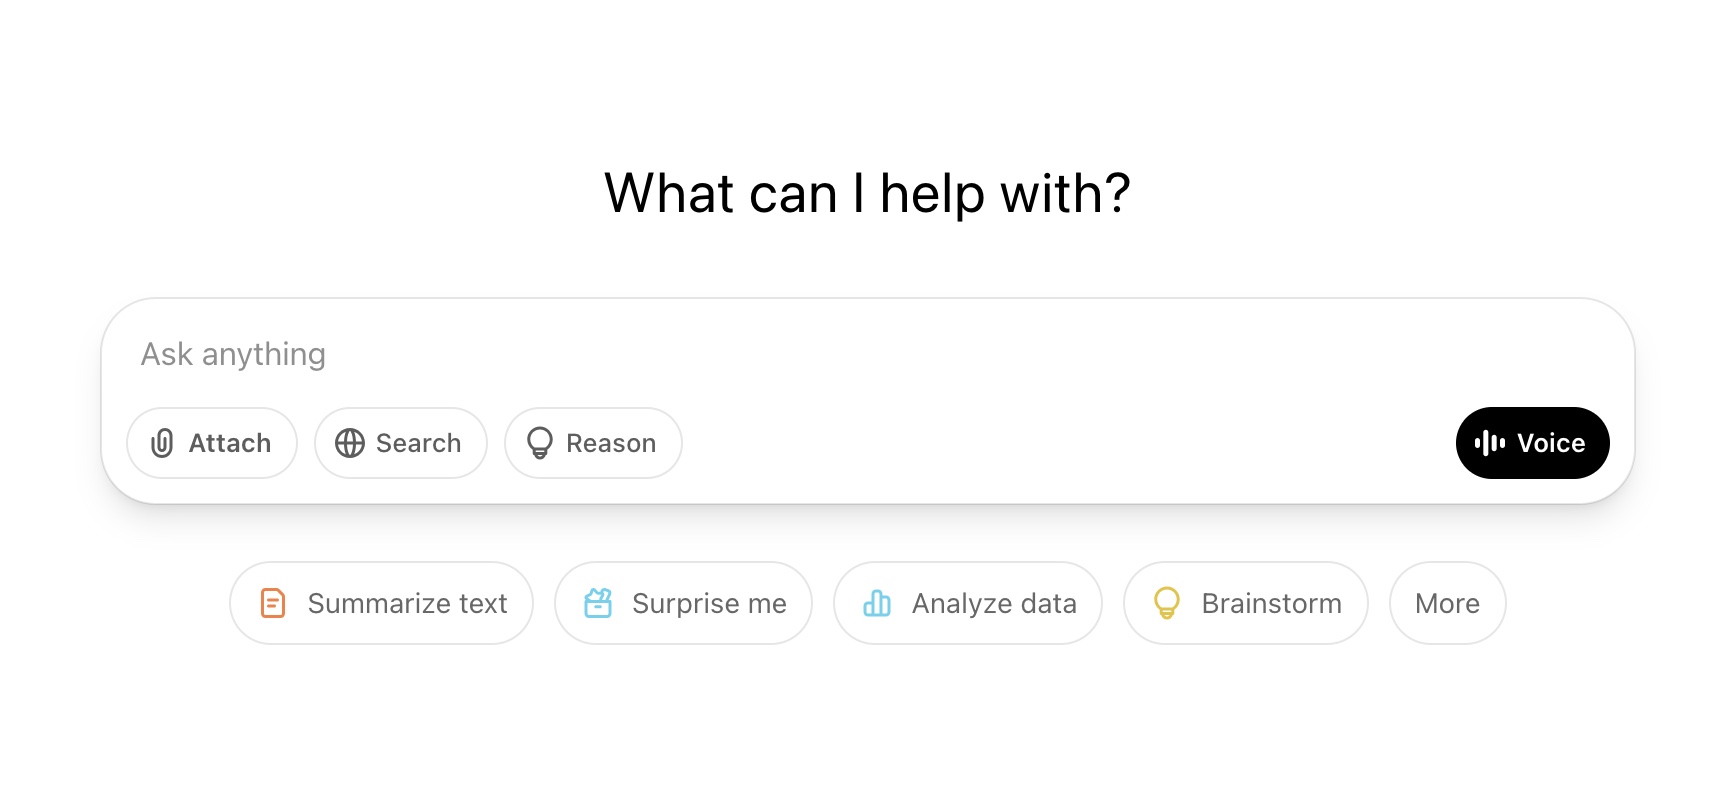This screenshot has height=788, width=1722.
Task: Open the Attach file option
Action: (212, 443)
